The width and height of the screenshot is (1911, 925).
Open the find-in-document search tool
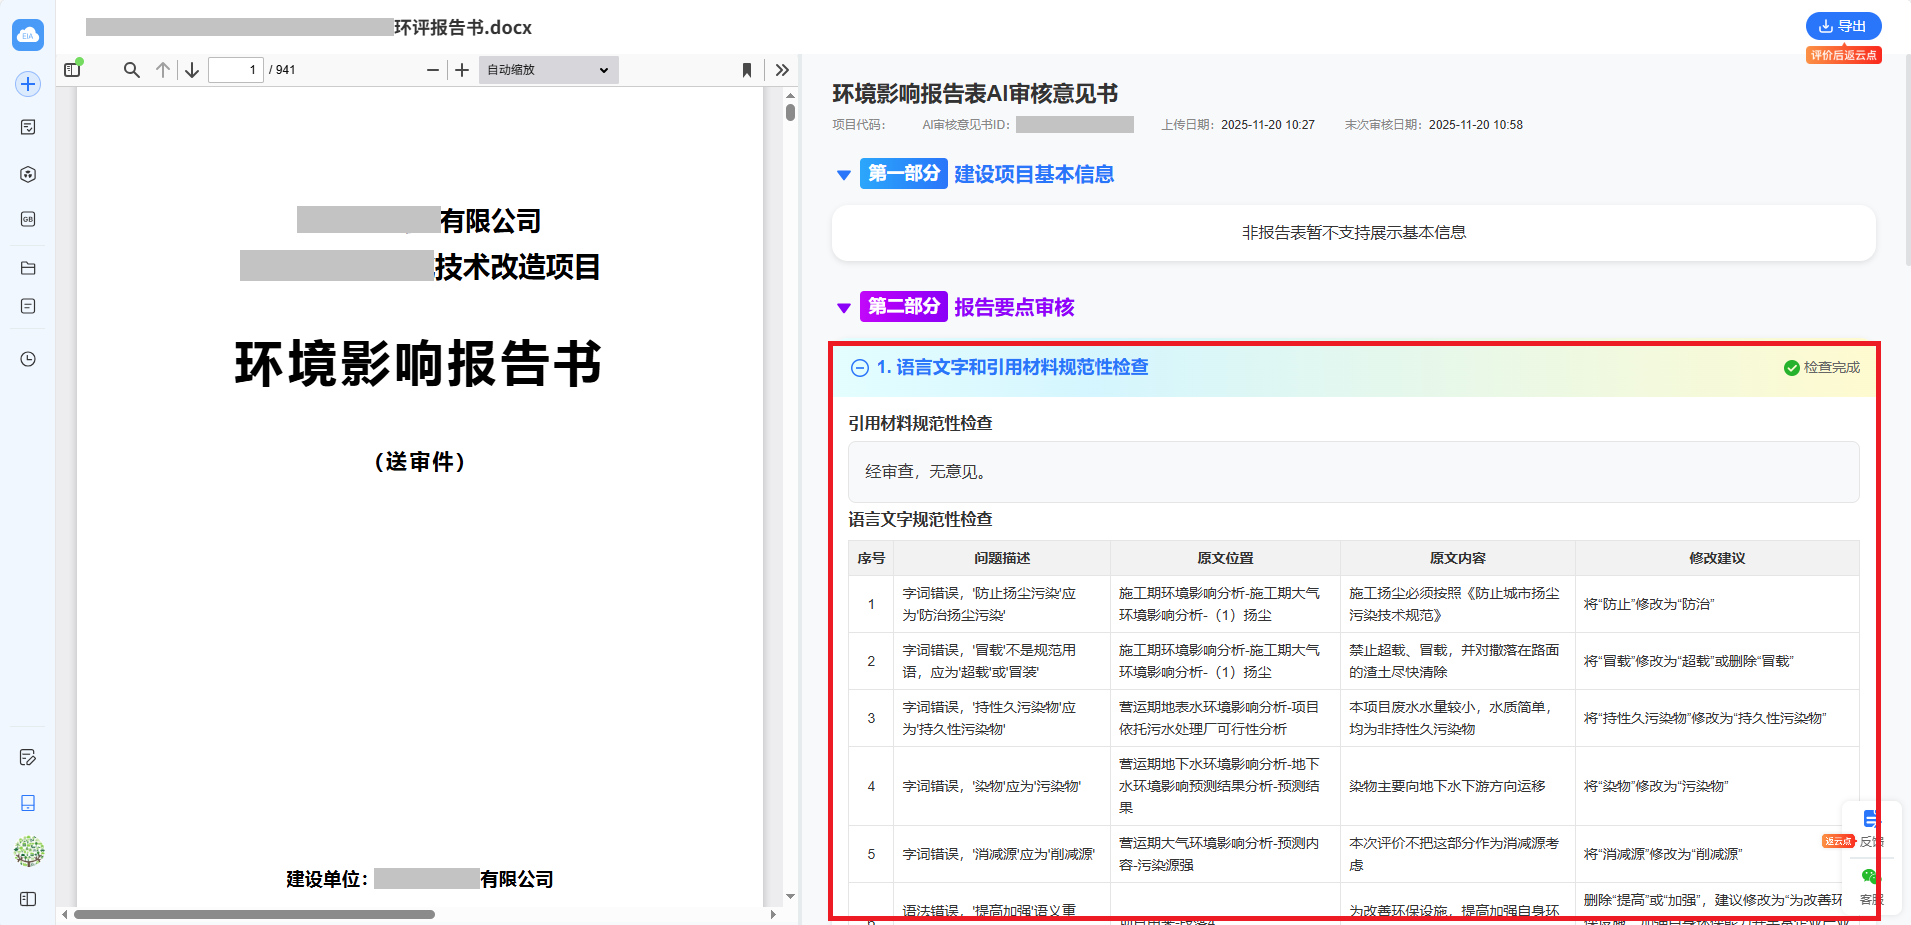(131, 70)
